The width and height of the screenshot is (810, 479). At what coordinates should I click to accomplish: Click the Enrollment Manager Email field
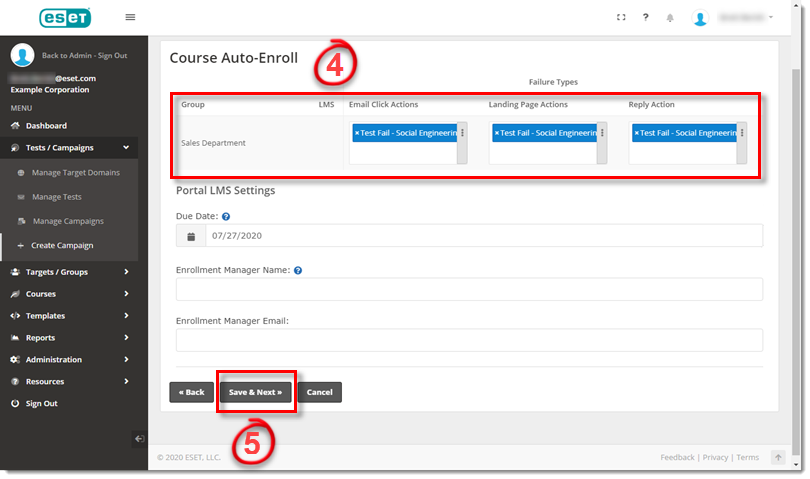[468, 340]
